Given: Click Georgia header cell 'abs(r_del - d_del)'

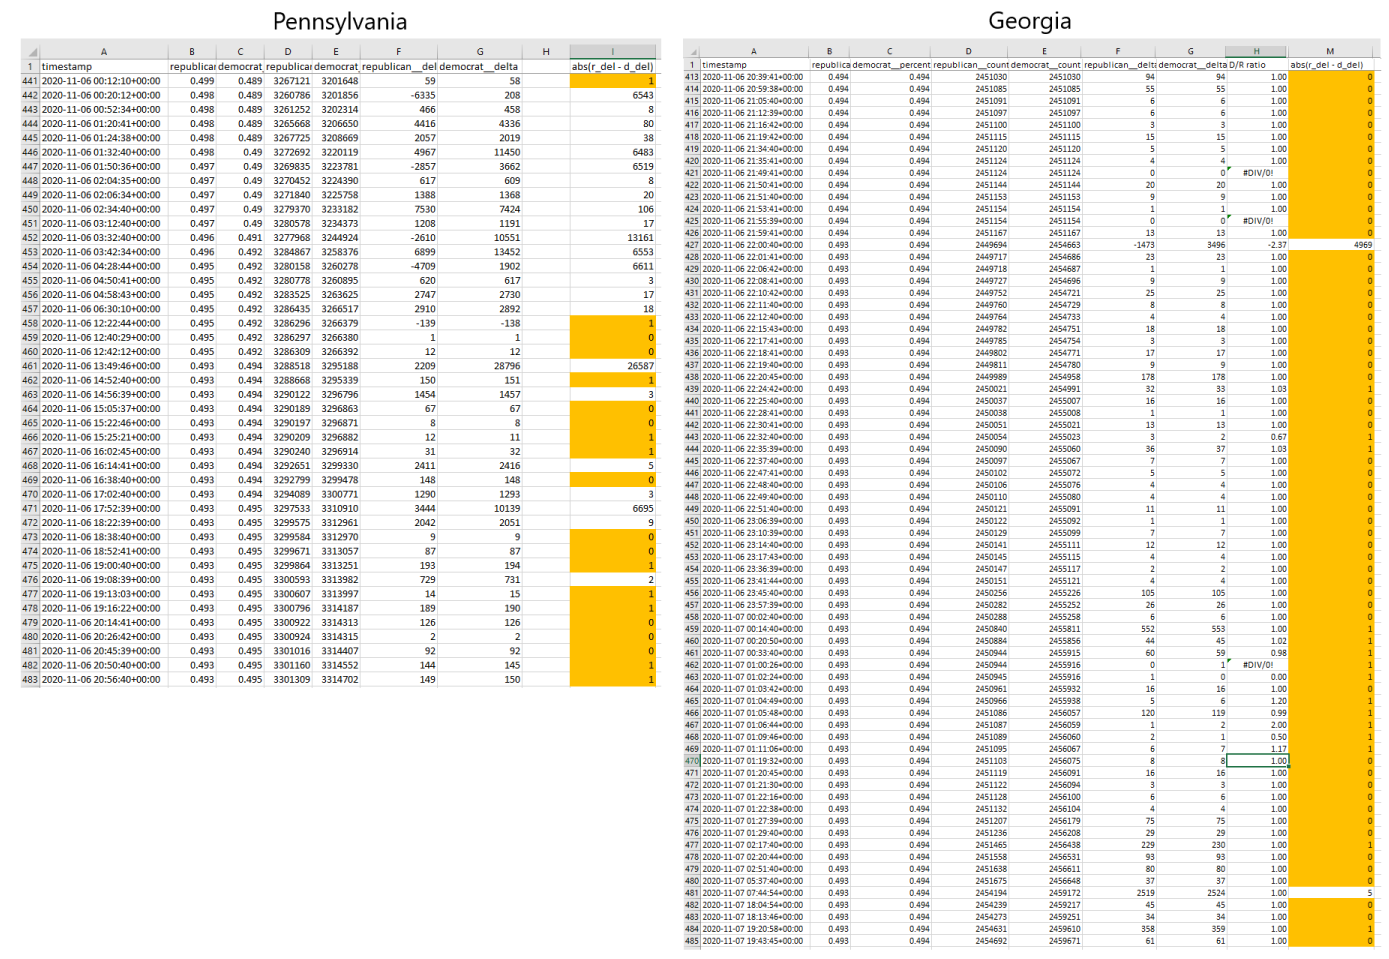Looking at the screenshot, I should pyautogui.click(x=1330, y=65).
